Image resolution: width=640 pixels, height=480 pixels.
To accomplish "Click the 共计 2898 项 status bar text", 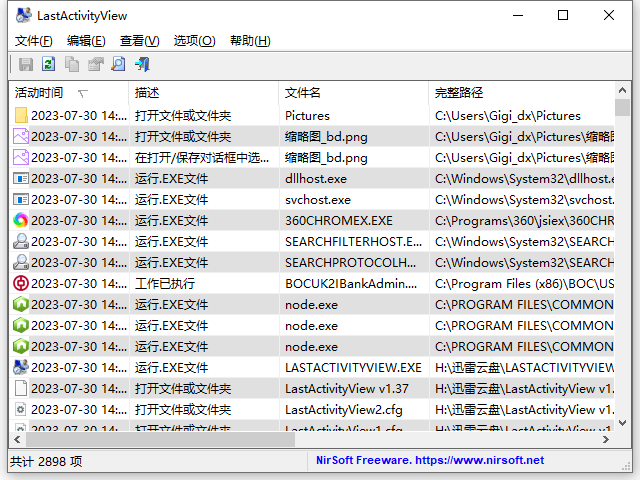I will pos(46,461).
